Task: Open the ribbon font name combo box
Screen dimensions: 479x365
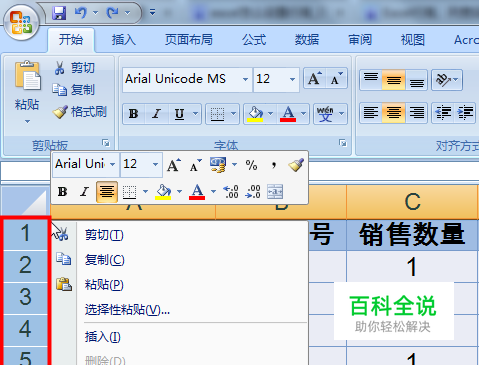Action: click(x=187, y=79)
